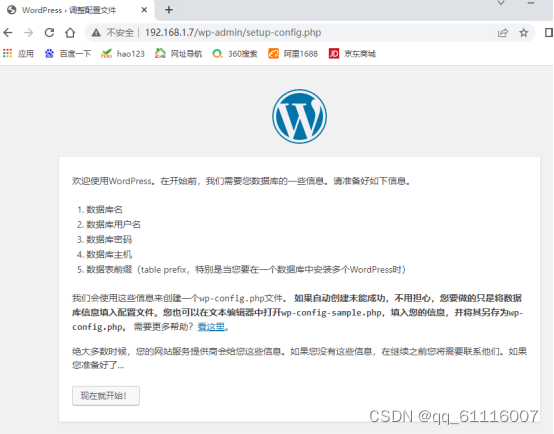Open the 百度一下 bookmark
Image resolution: width=554 pixels, height=434 pixels.
click(68, 54)
